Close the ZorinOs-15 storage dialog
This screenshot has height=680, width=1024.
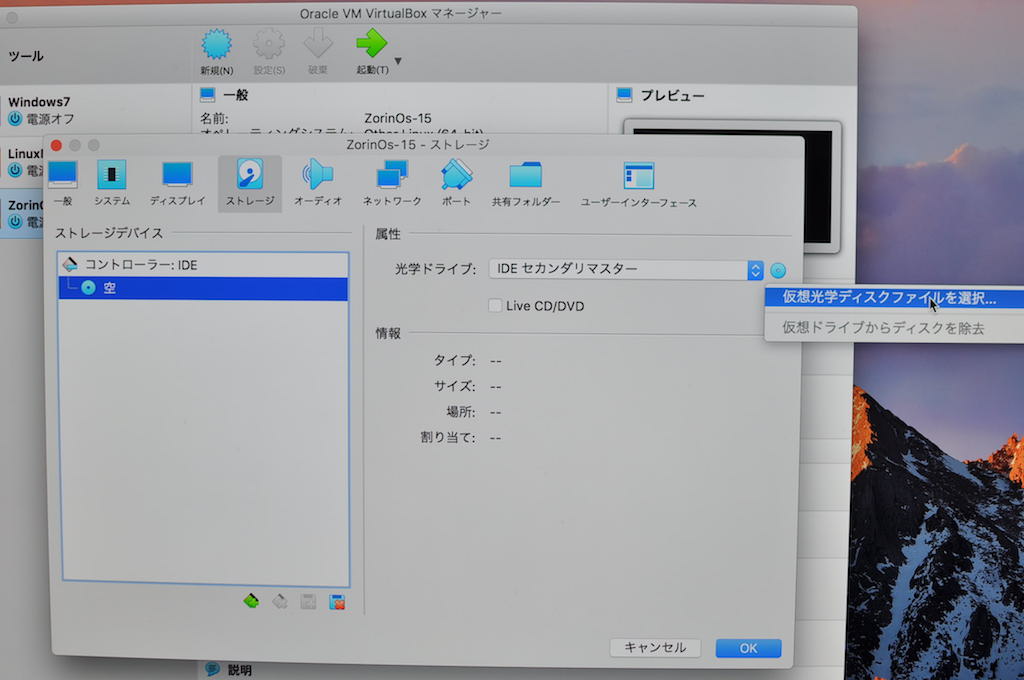point(56,145)
